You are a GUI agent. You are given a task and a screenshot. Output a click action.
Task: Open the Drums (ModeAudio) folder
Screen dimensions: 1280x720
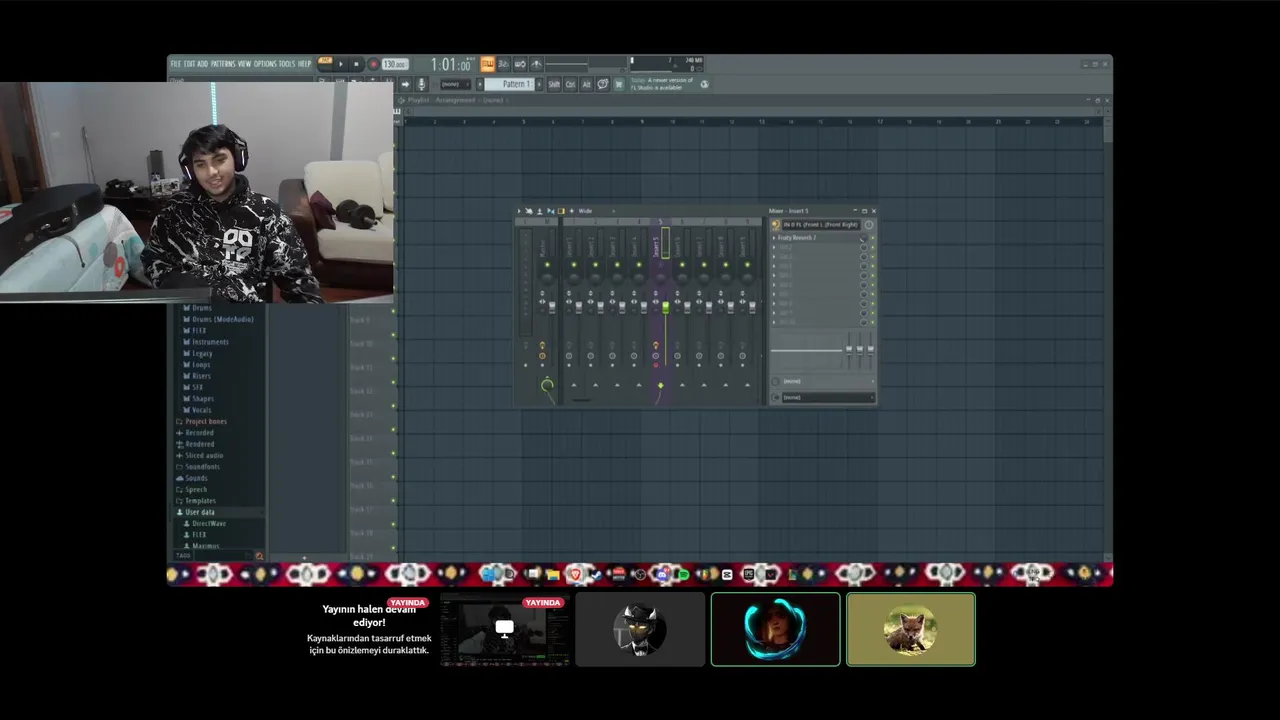[x=218, y=319]
